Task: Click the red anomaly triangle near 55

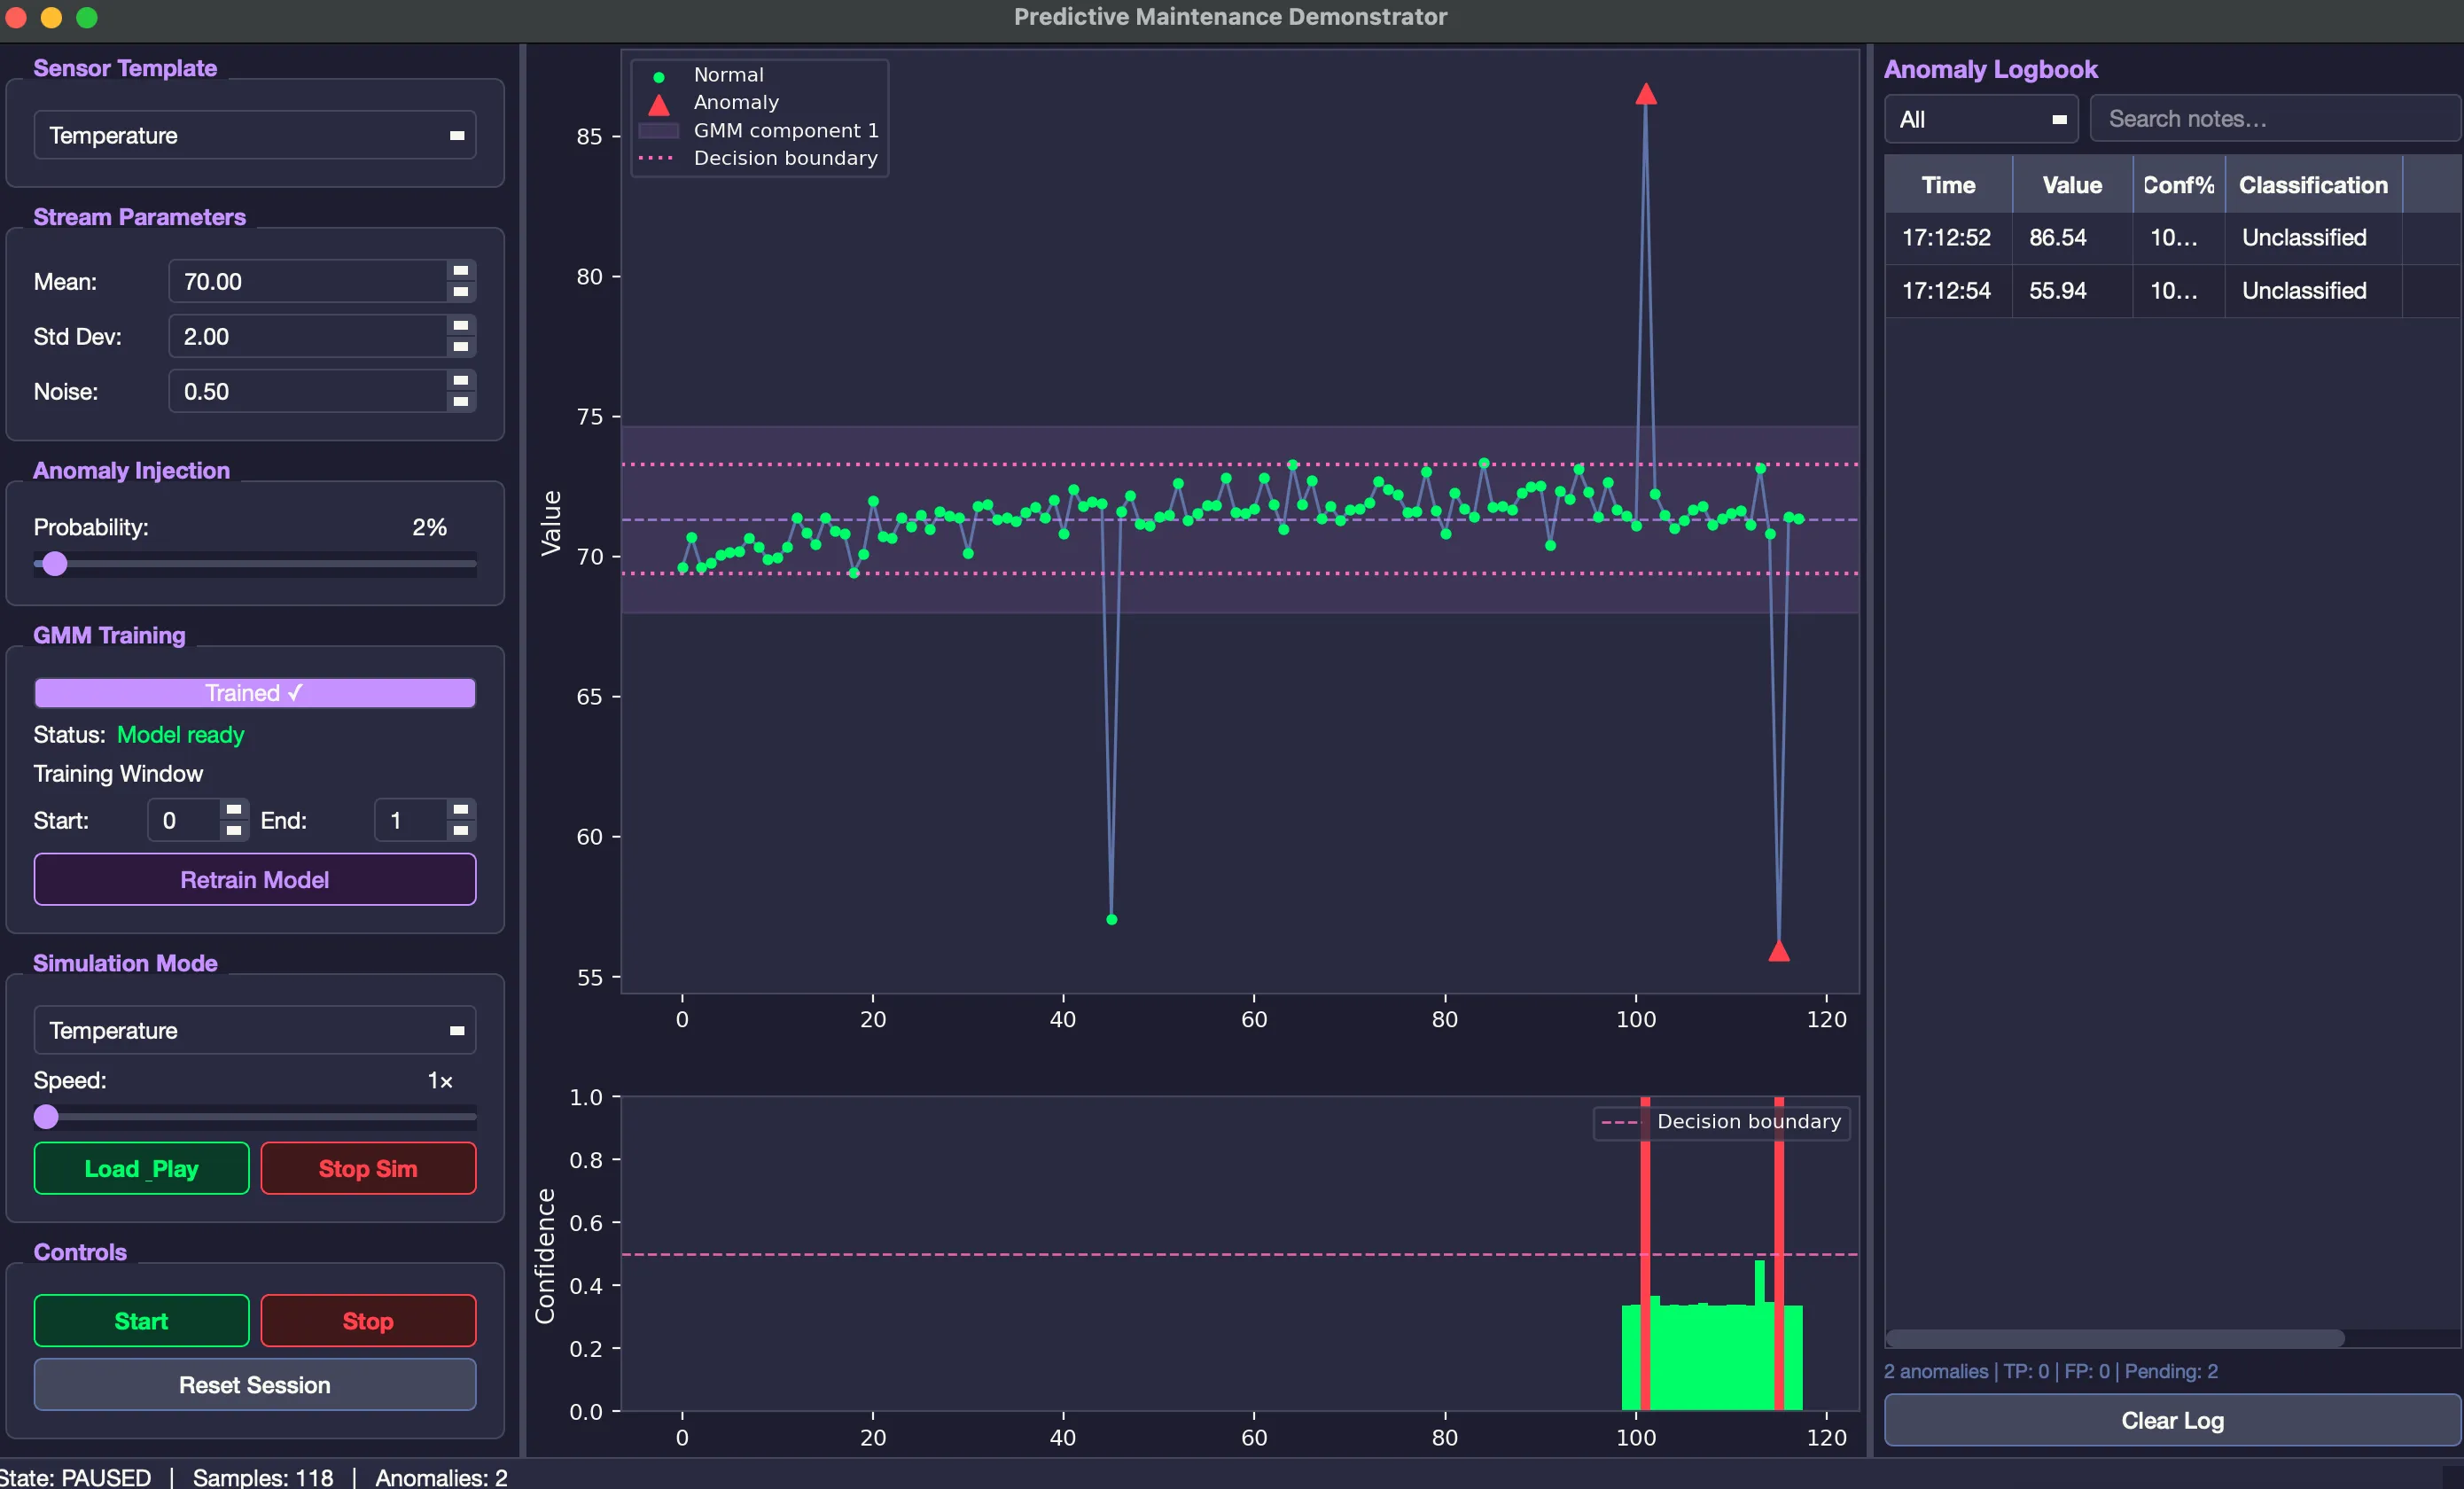Action: [1778, 951]
